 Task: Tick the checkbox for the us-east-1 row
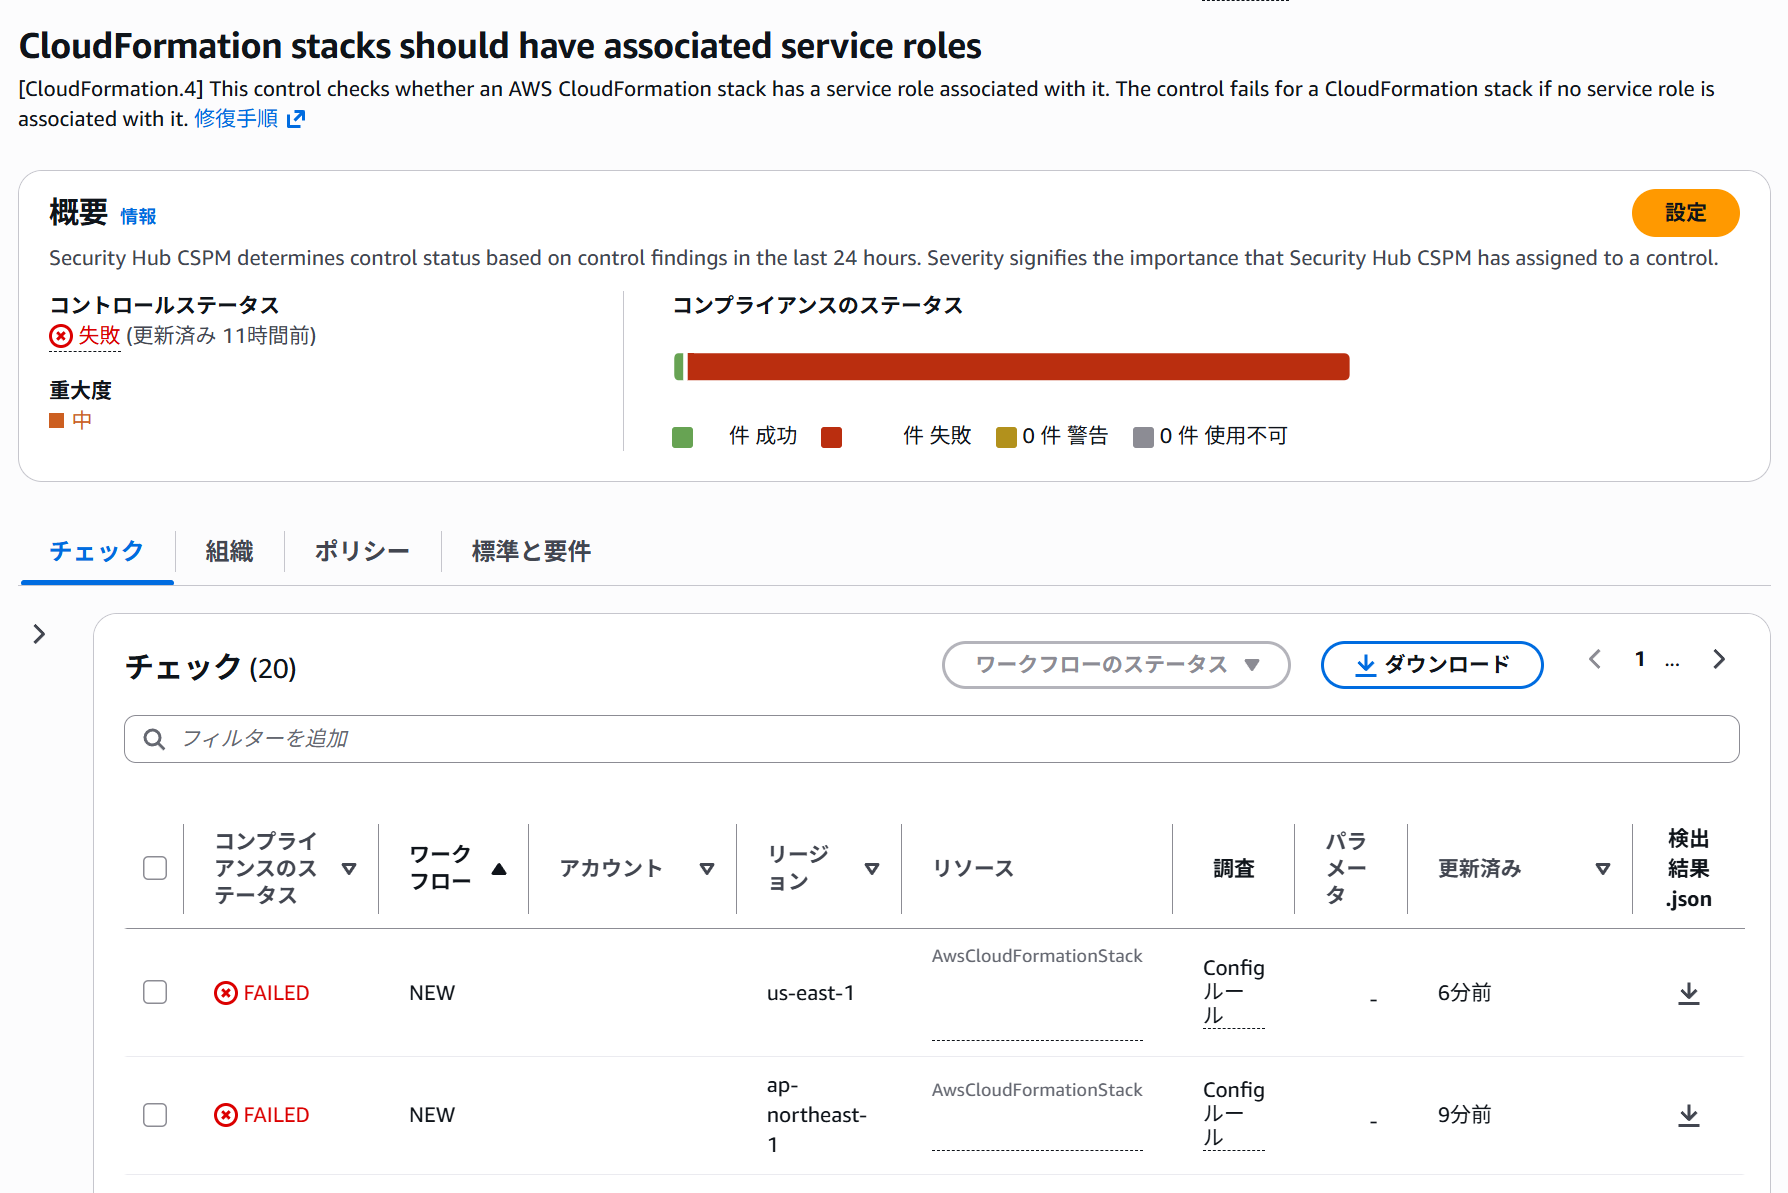click(x=155, y=992)
